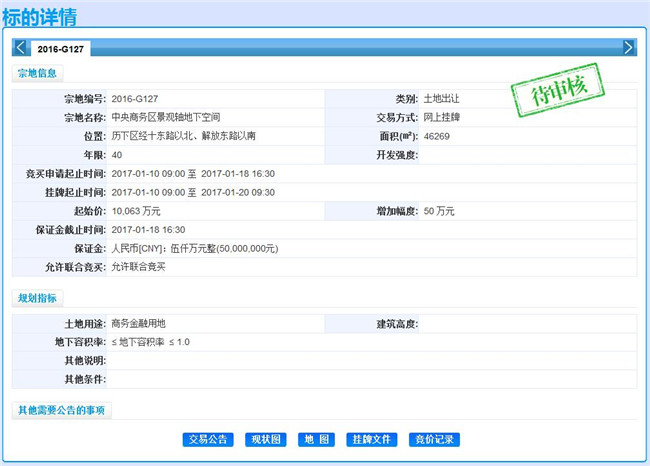Screen dimensions: 650x466
Task: Select the 2016-G127 tab
Action: pos(56,48)
